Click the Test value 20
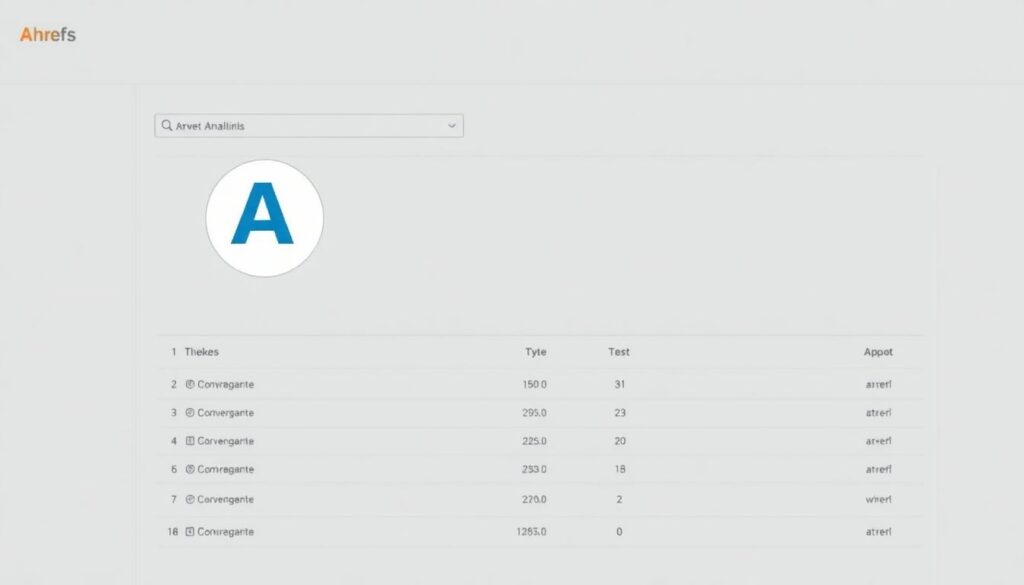This screenshot has height=585, width=1024. pos(620,441)
